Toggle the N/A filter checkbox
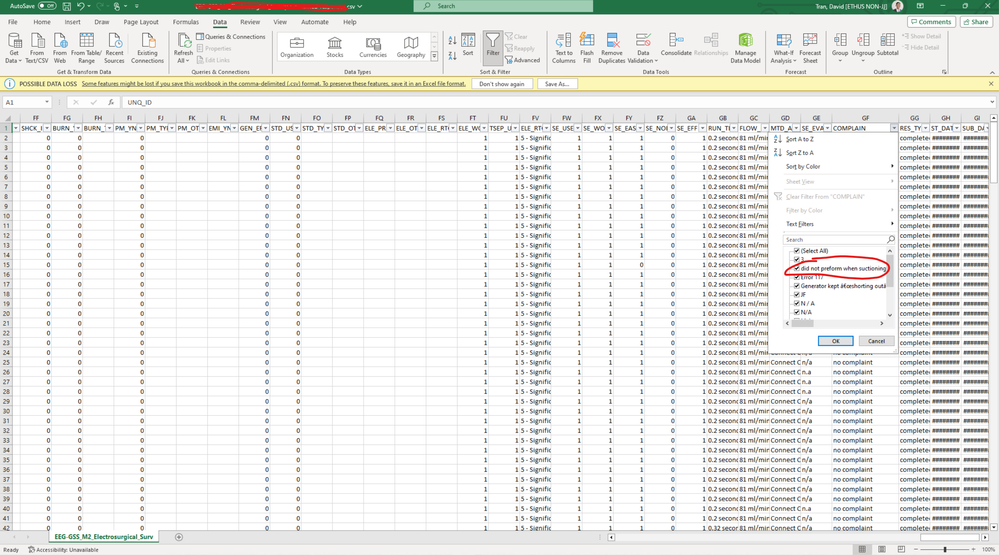Image resolution: width=999 pixels, height=555 pixels. pyautogui.click(x=797, y=312)
